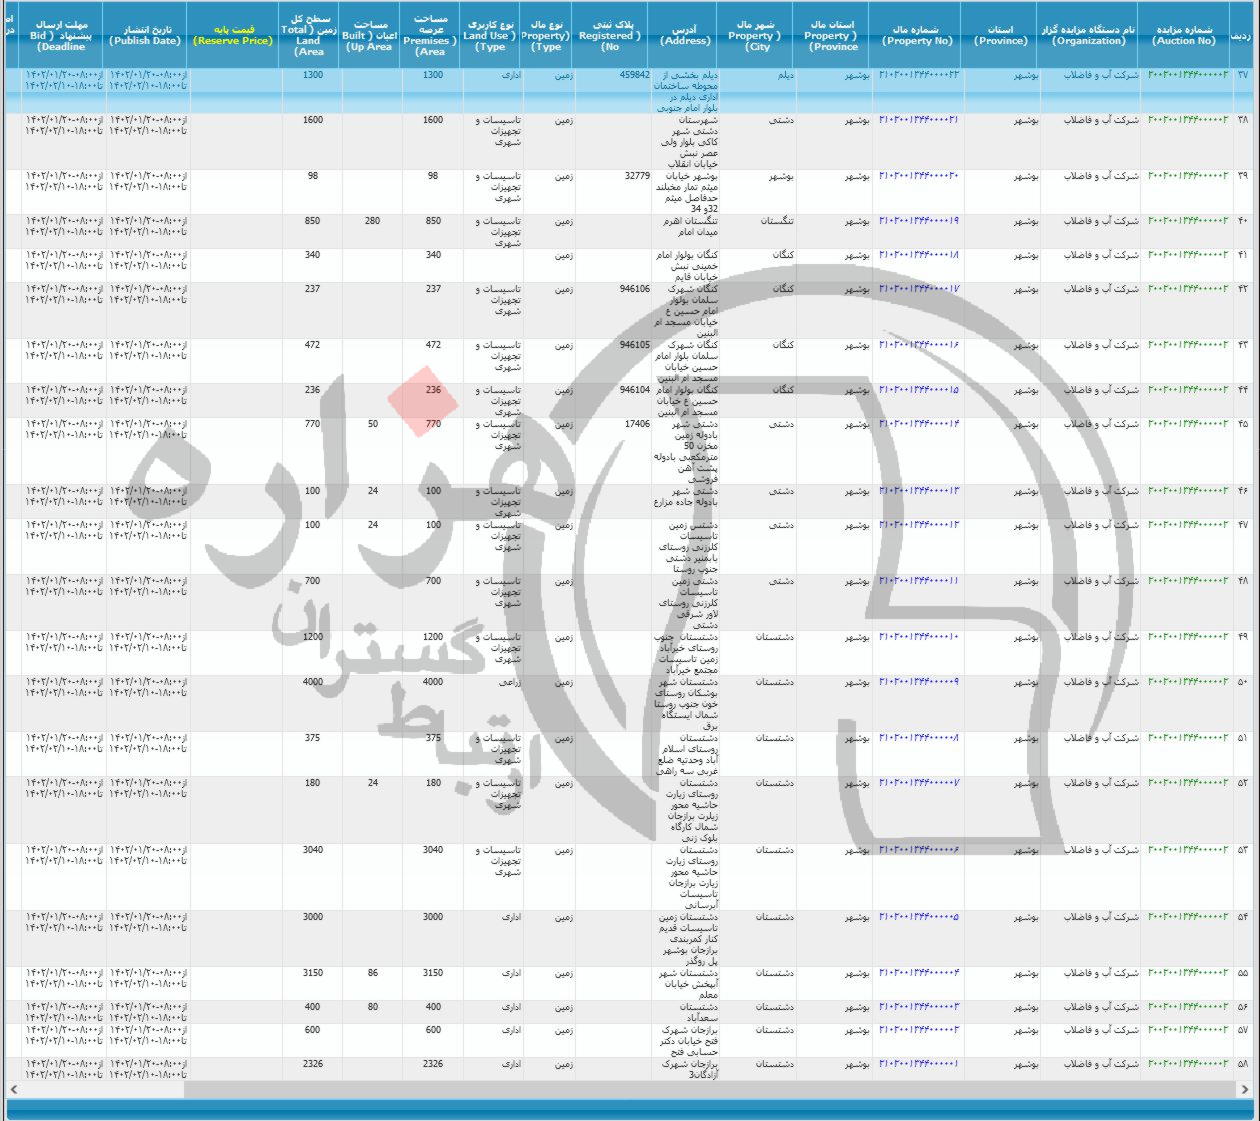This screenshot has height=1121, width=1260.
Task: Click the left arrow of horizontal scrollbar
Action: point(12,1089)
